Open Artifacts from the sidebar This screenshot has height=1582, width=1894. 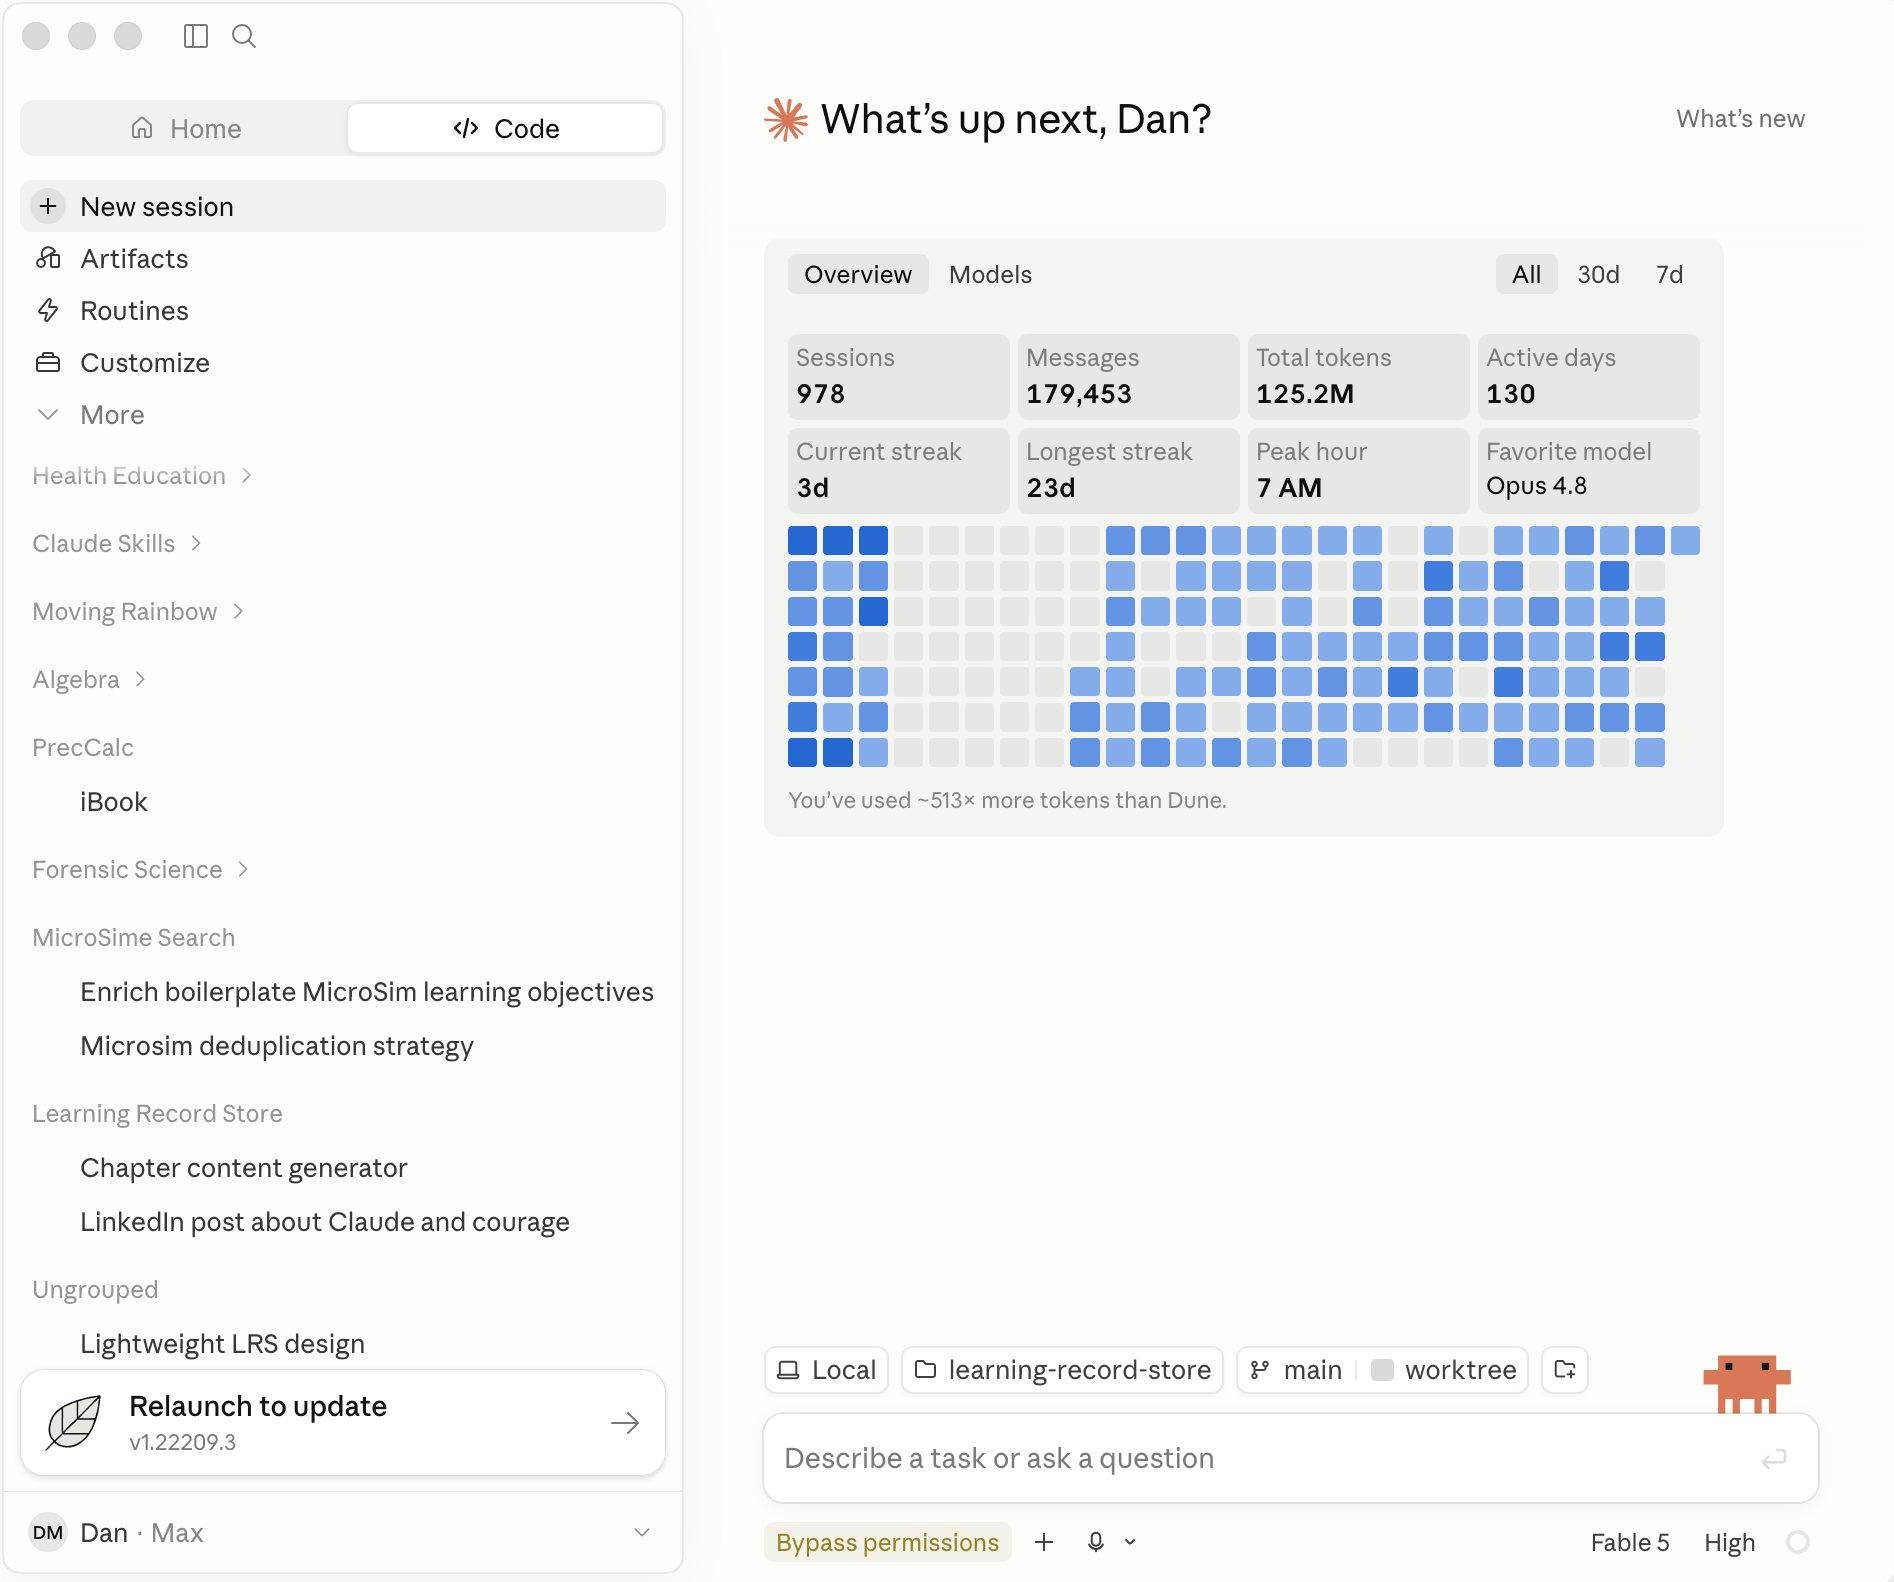coord(134,258)
